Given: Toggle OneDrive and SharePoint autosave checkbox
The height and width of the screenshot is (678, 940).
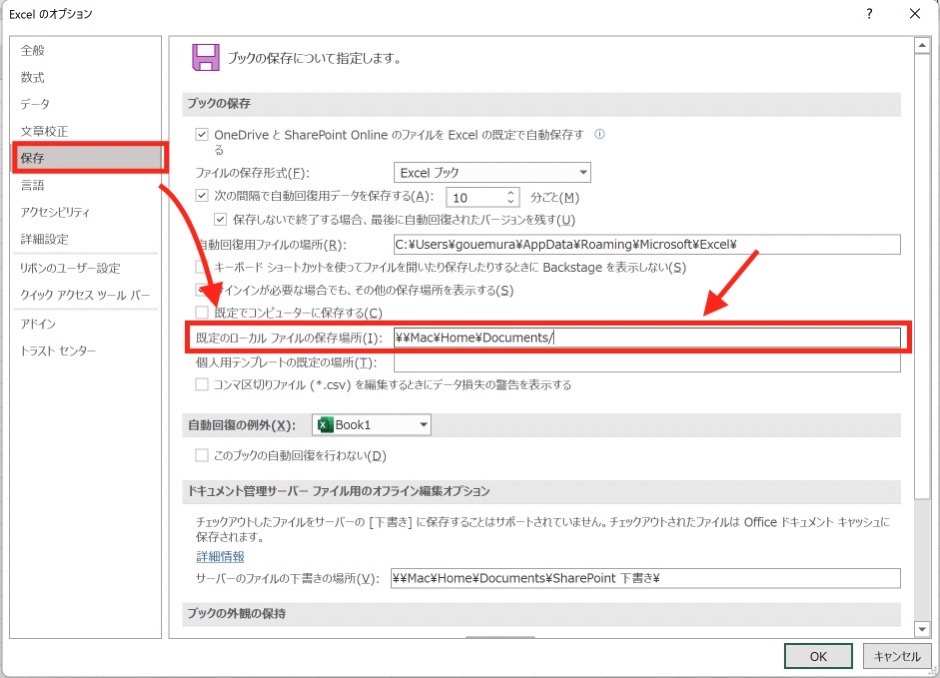Looking at the screenshot, I should point(202,135).
